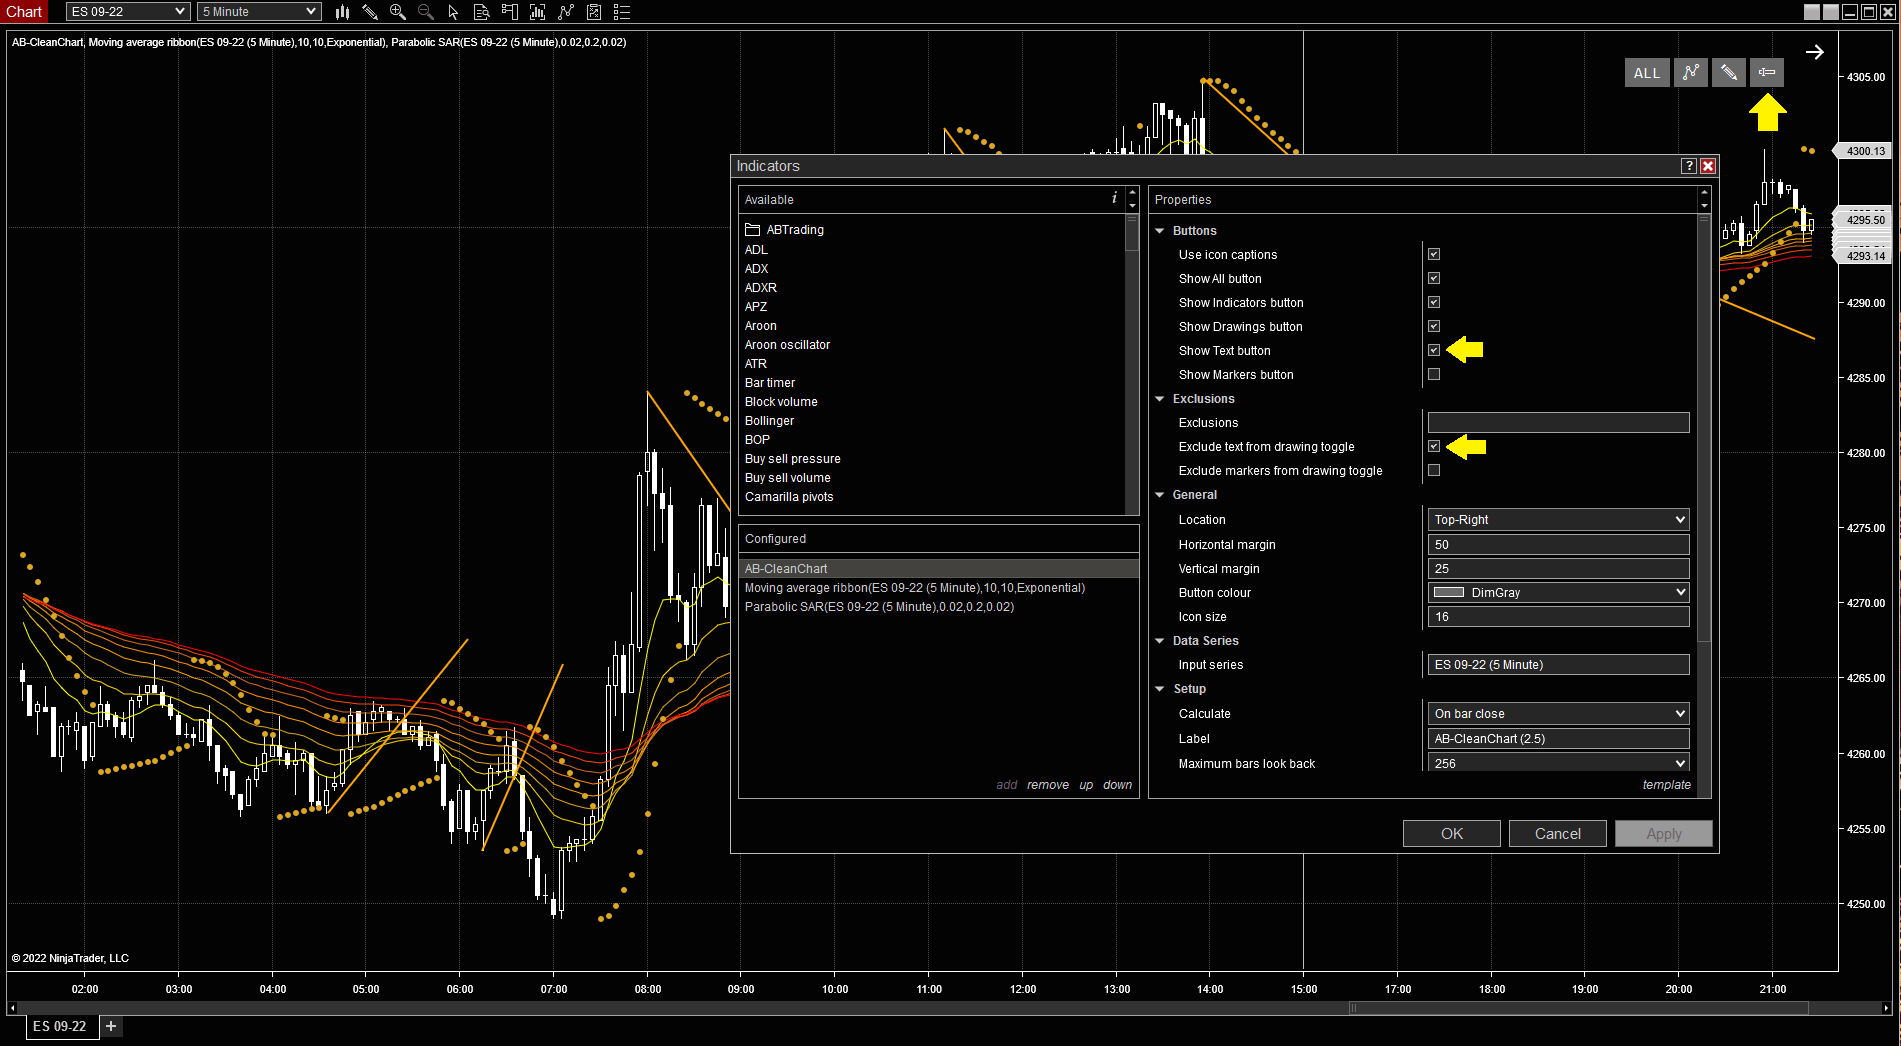The width and height of the screenshot is (1901, 1046).
Task: Open the DimGray Button colour picker
Action: click(x=1558, y=592)
